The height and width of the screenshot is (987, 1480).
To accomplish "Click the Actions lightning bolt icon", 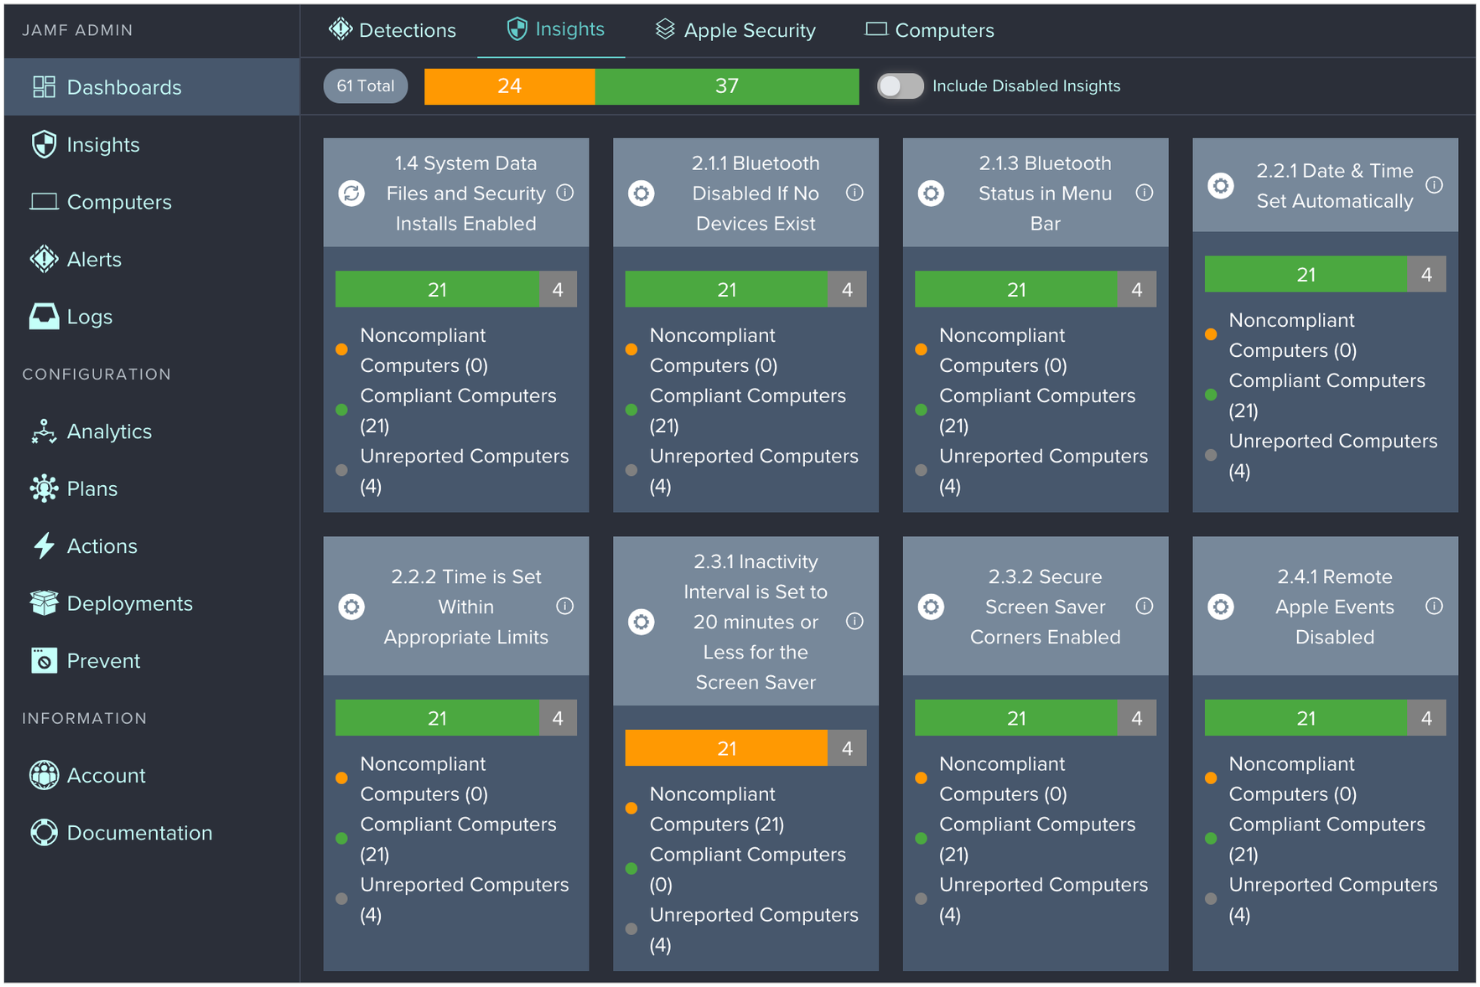I will (44, 546).
